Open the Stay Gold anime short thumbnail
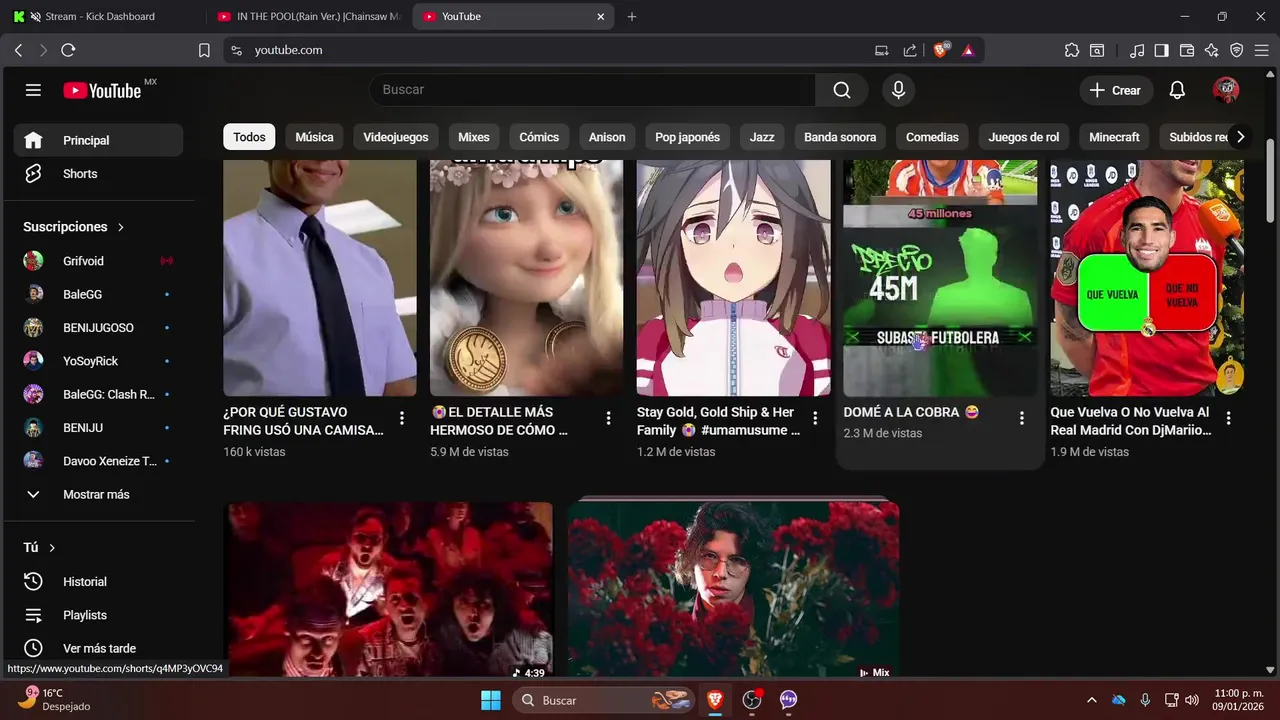This screenshot has width=1280, height=720. (733, 278)
